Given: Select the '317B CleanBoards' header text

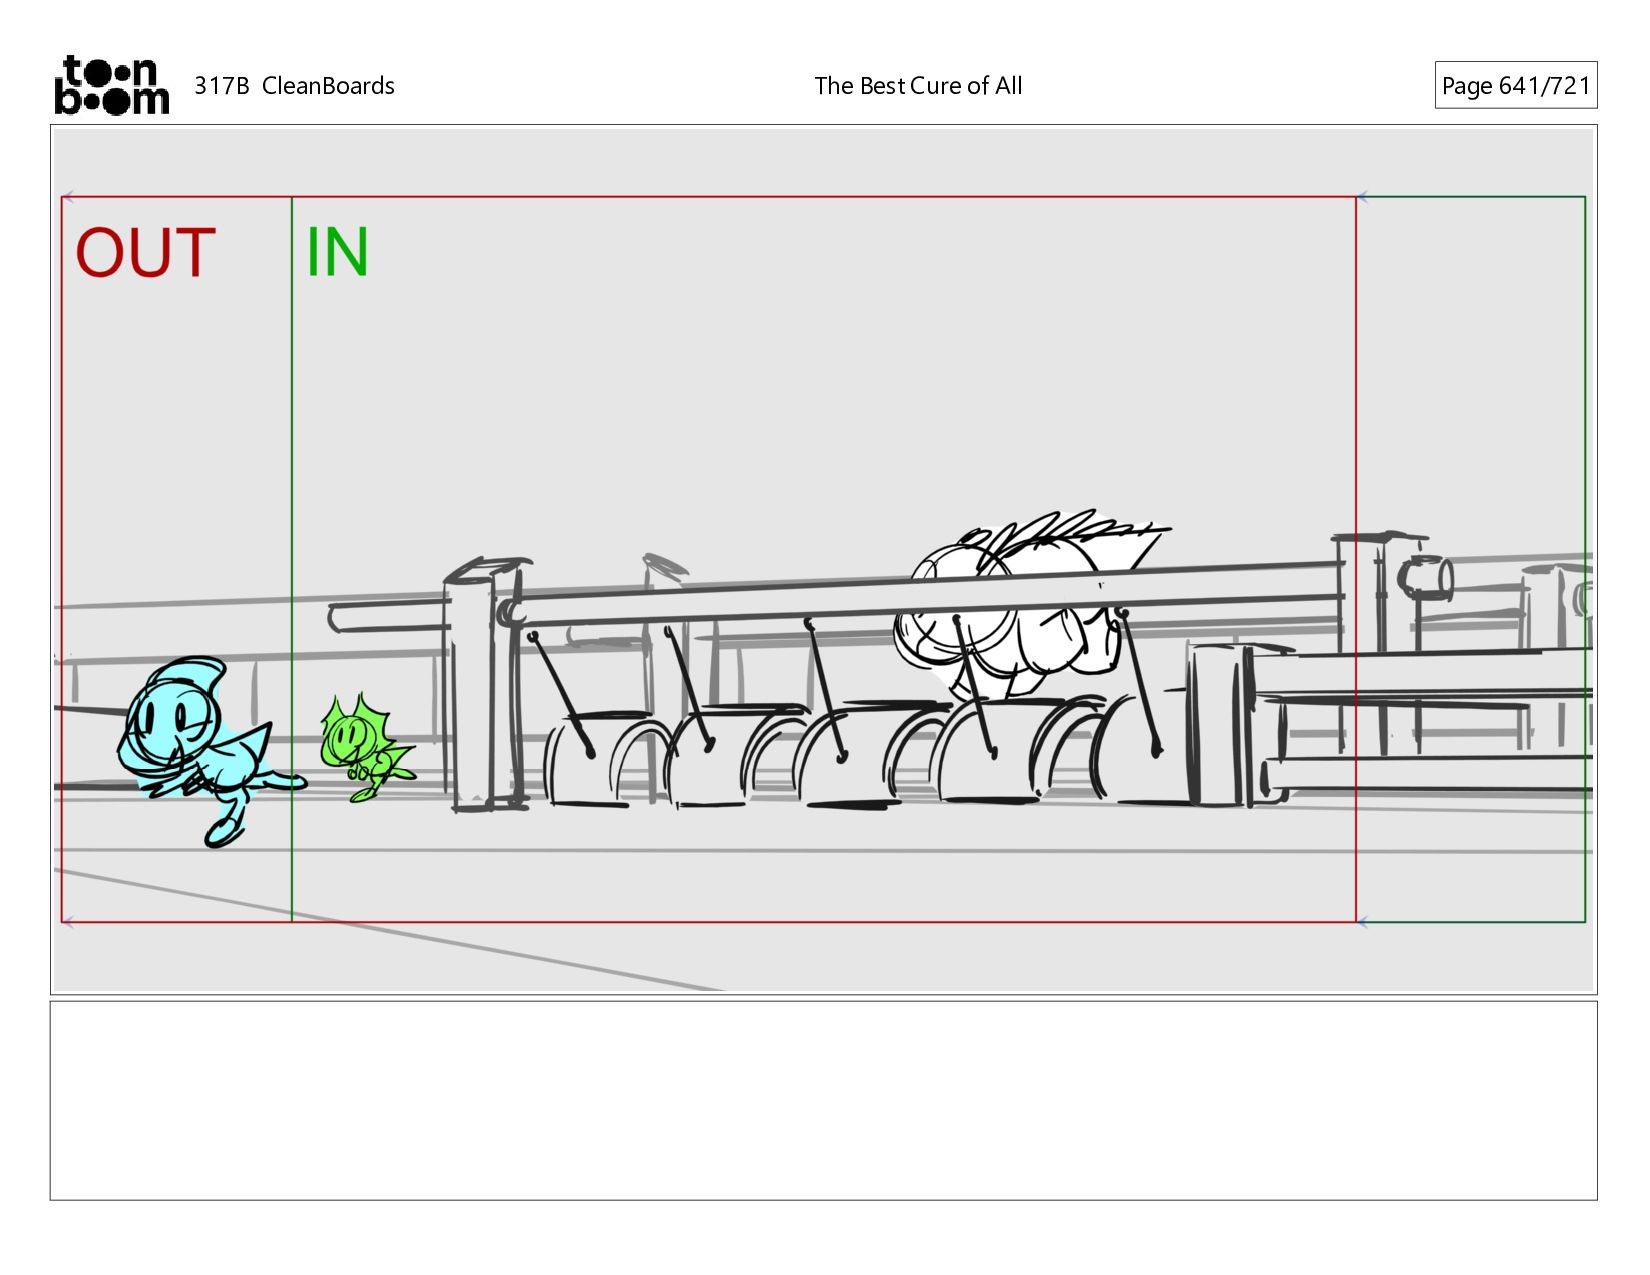Looking at the screenshot, I should pyautogui.click(x=294, y=86).
